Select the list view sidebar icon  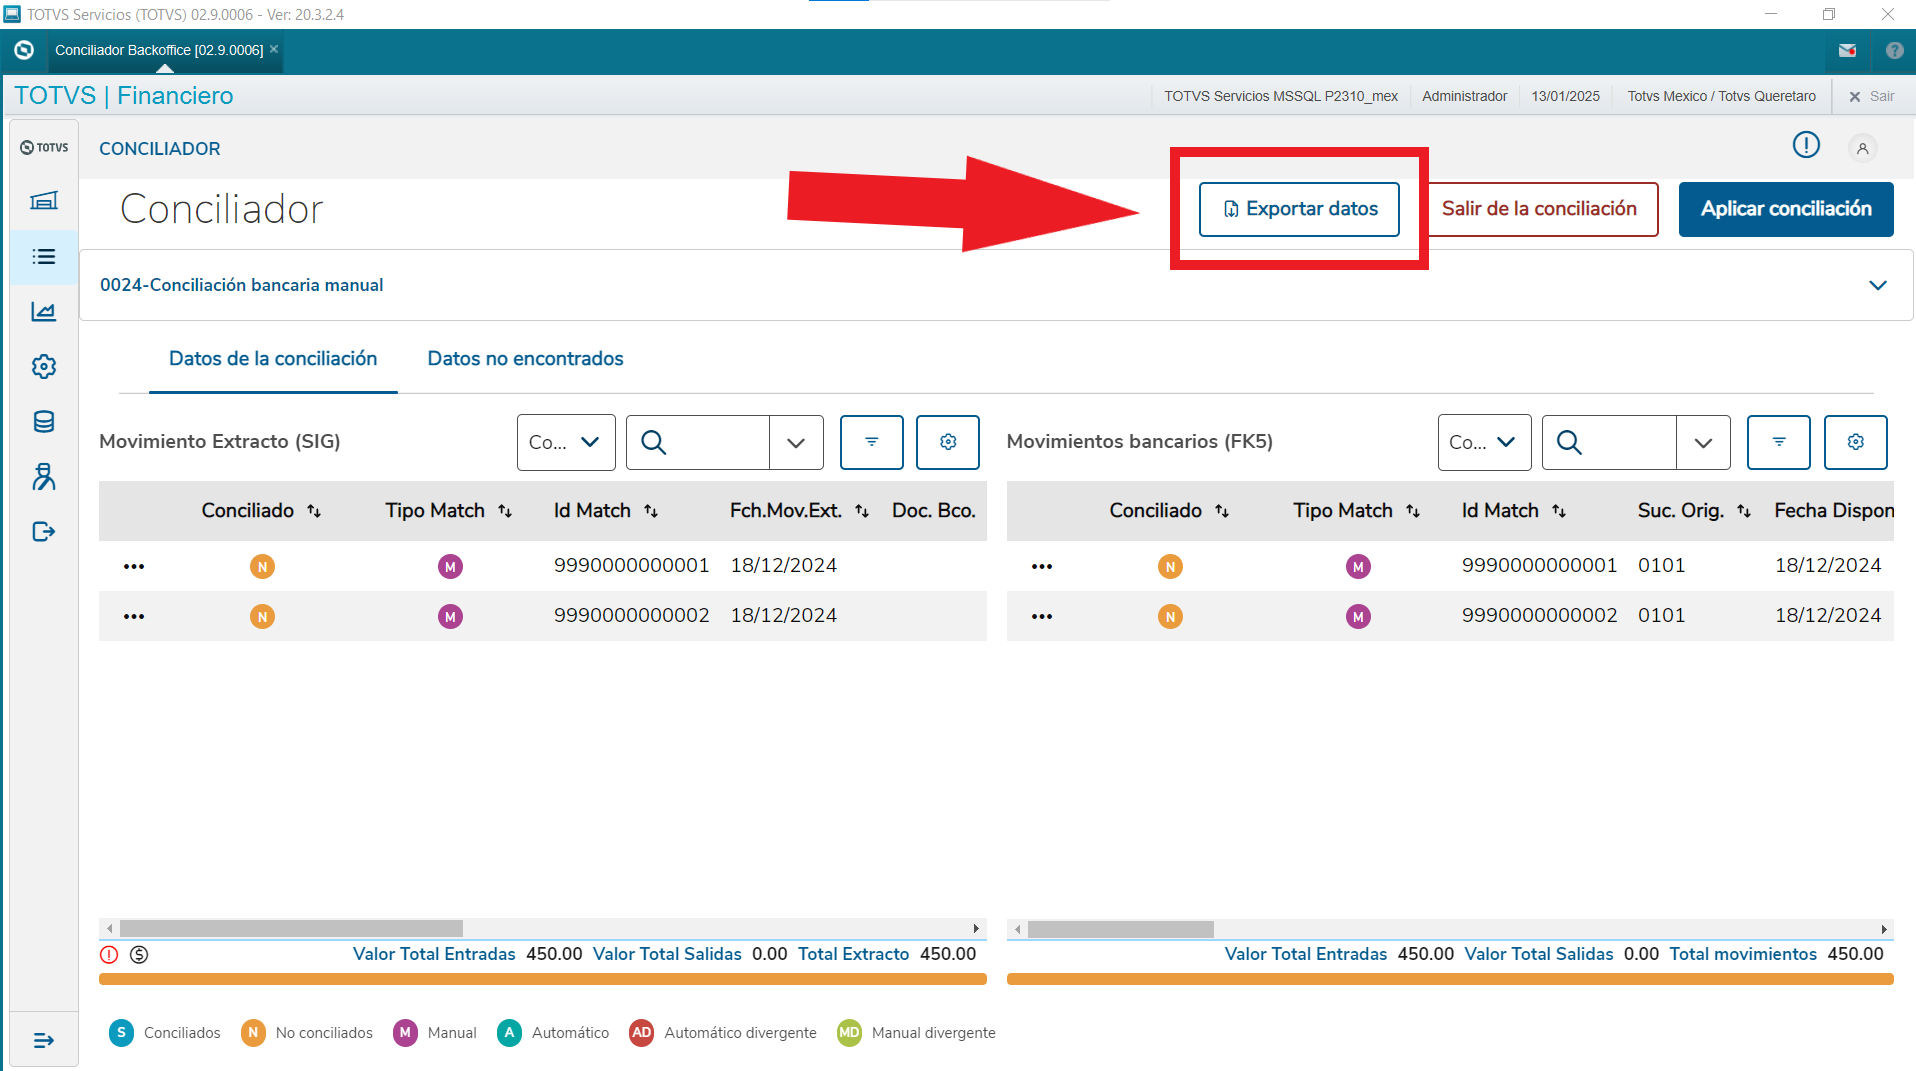click(x=43, y=257)
